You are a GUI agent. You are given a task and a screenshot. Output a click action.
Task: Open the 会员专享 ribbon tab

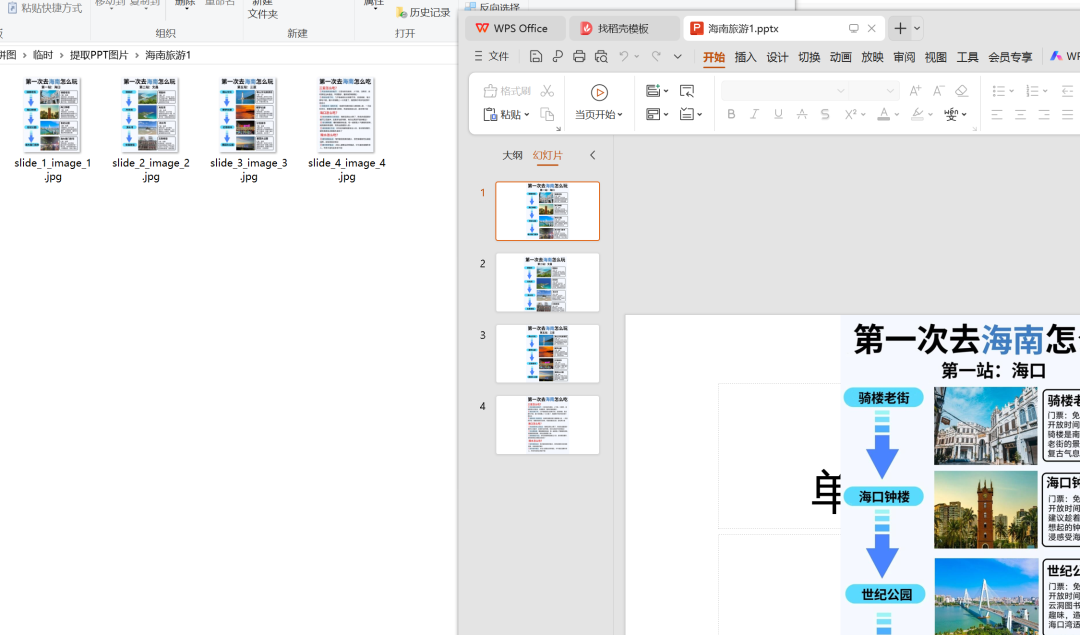(x=1010, y=57)
